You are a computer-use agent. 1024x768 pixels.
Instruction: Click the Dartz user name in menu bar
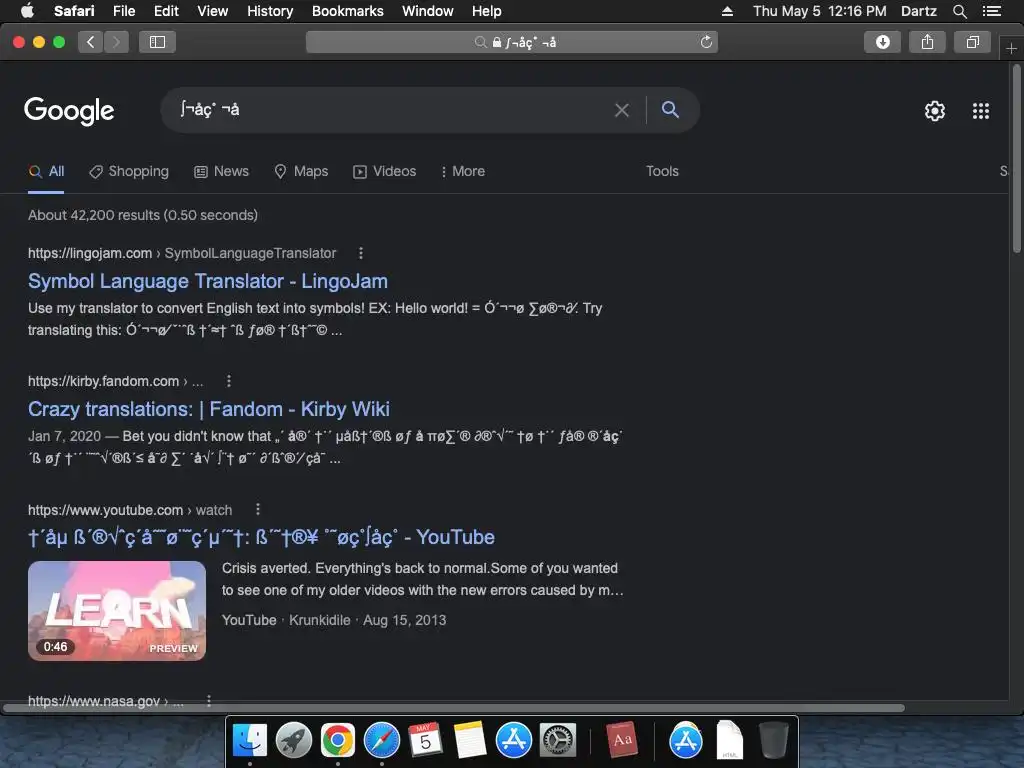pyautogui.click(x=918, y=11)
